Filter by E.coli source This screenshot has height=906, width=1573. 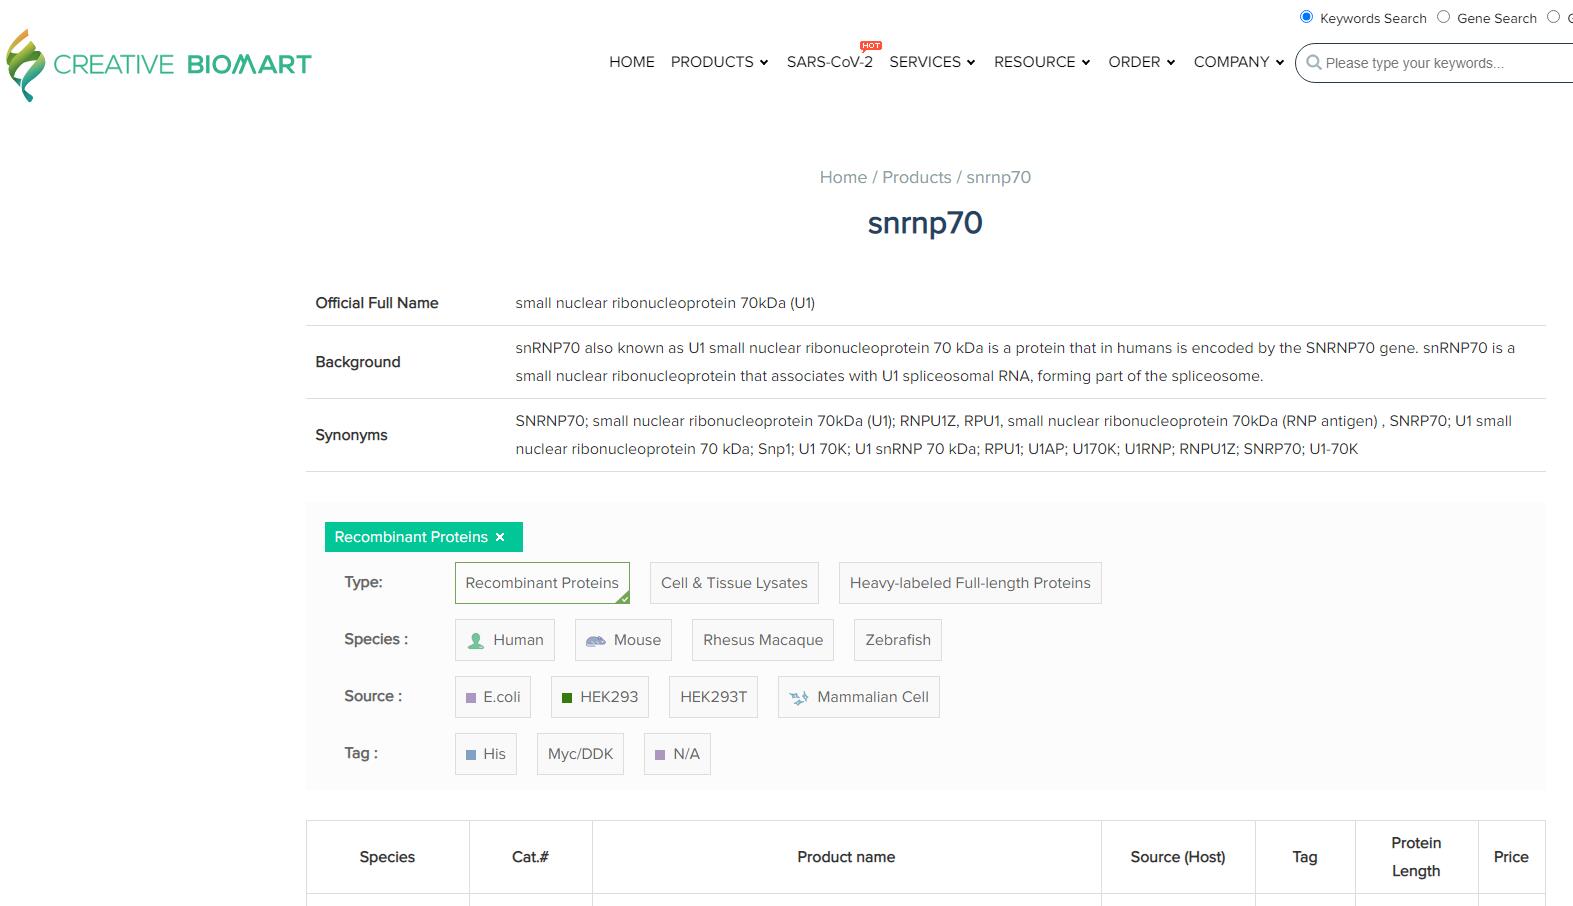pos(492,697)
